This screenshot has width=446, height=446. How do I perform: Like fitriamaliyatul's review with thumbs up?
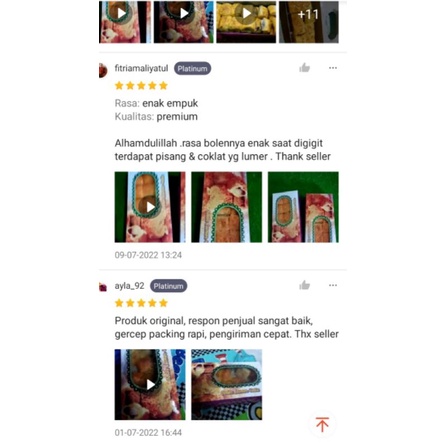tap(304, 68)
